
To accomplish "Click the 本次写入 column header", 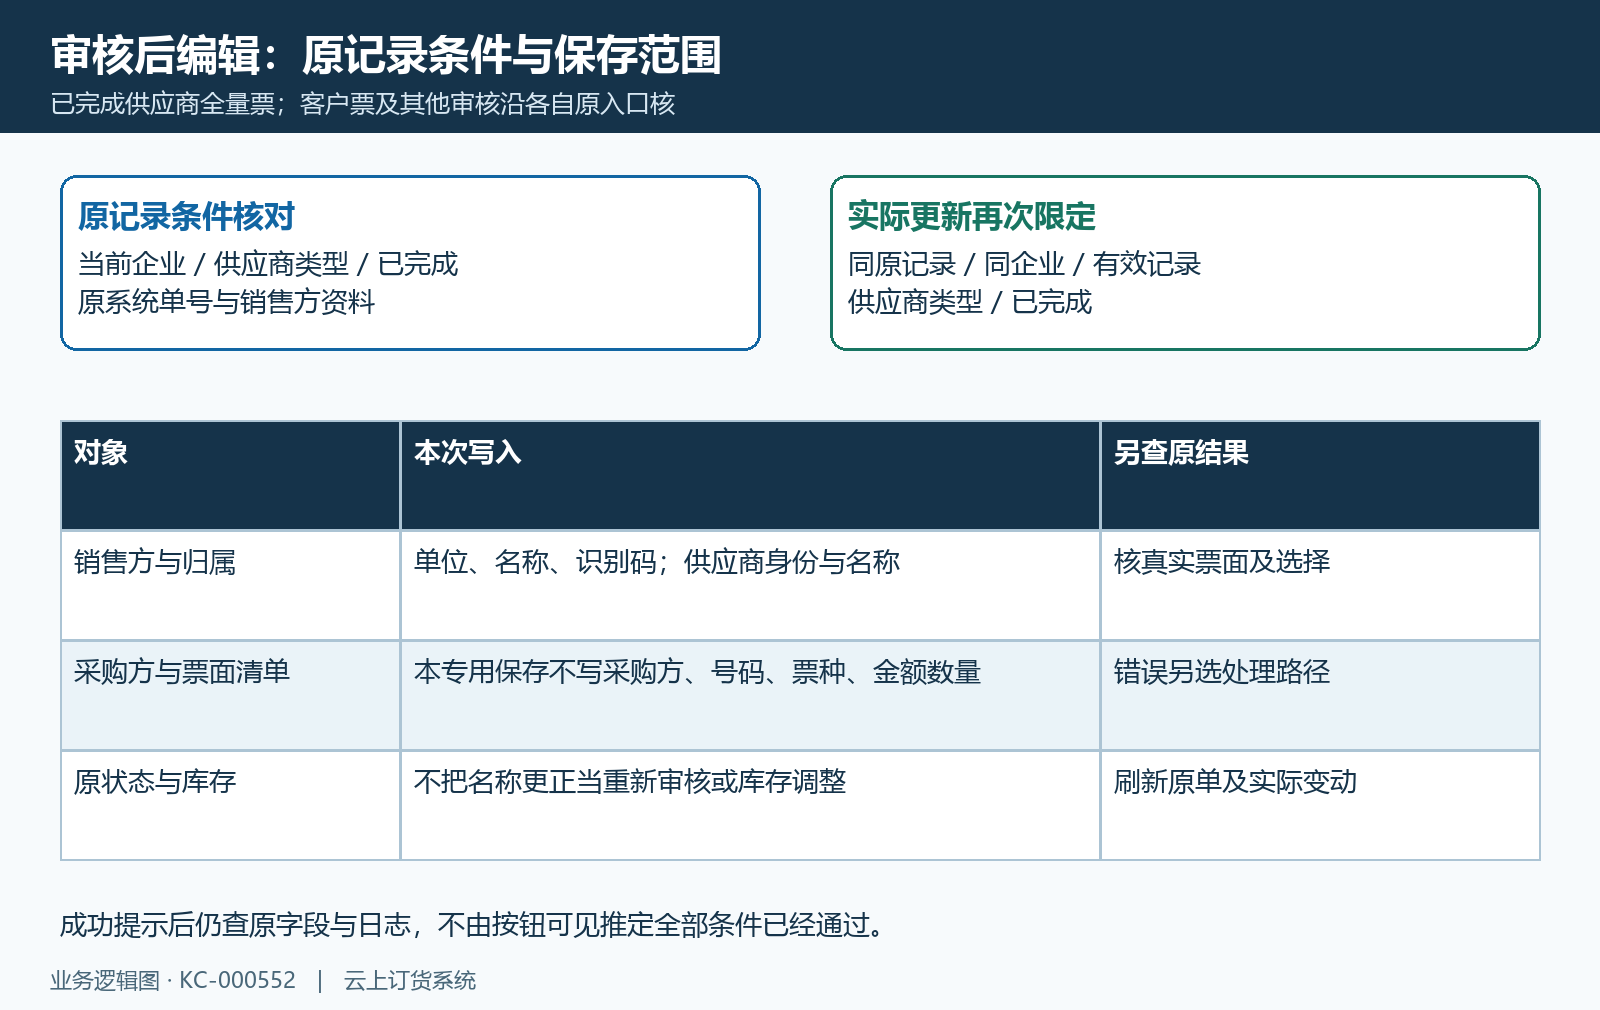I will pos(750,475).
